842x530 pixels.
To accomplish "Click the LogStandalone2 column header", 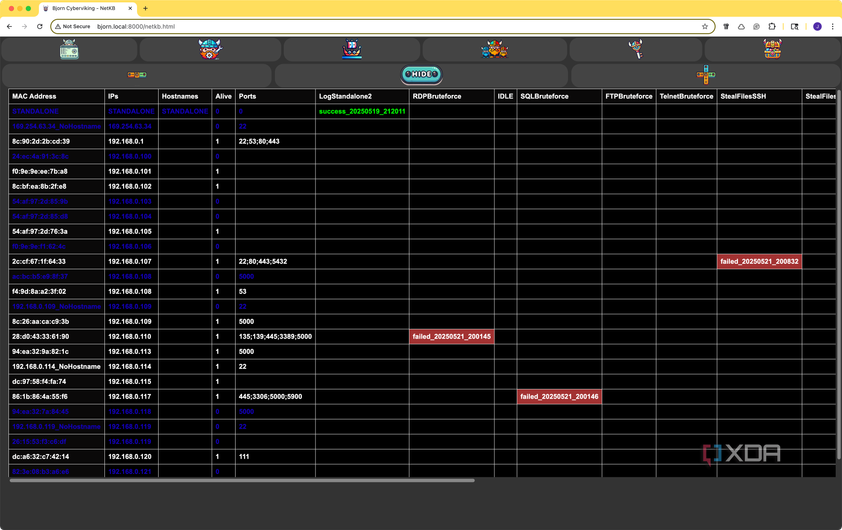I will click(362, 96).
